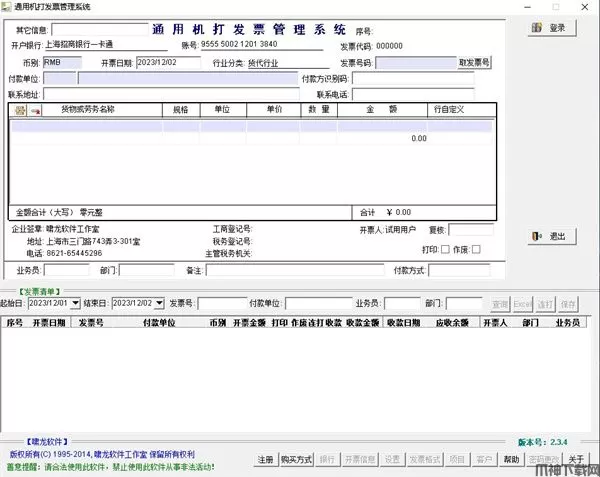Click the app icon in the title bar
The image size is (600, 477).
coord(8,6)
